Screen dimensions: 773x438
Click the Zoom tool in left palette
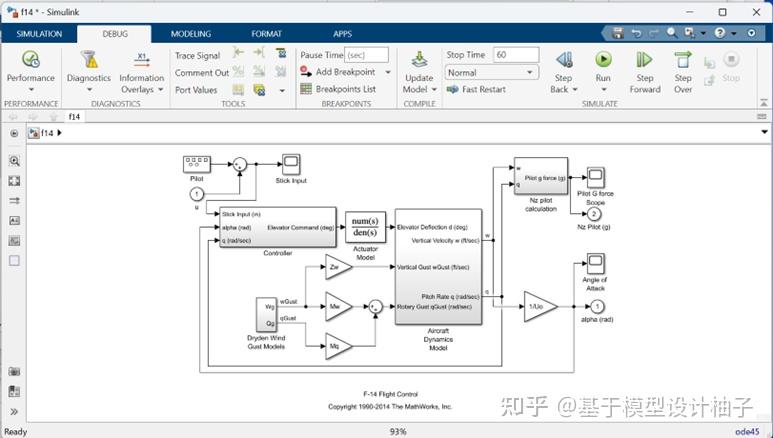click(x=14, y=161)
